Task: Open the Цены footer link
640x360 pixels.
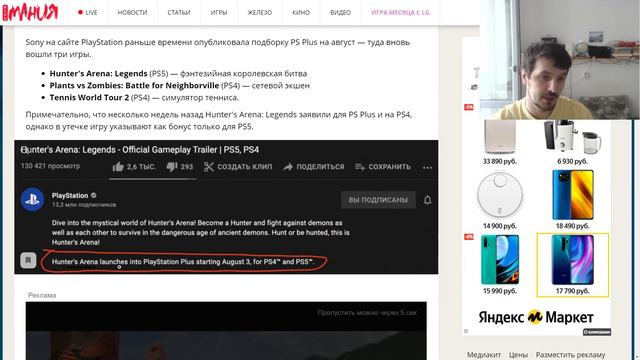Action: click(x=518, y=355)
